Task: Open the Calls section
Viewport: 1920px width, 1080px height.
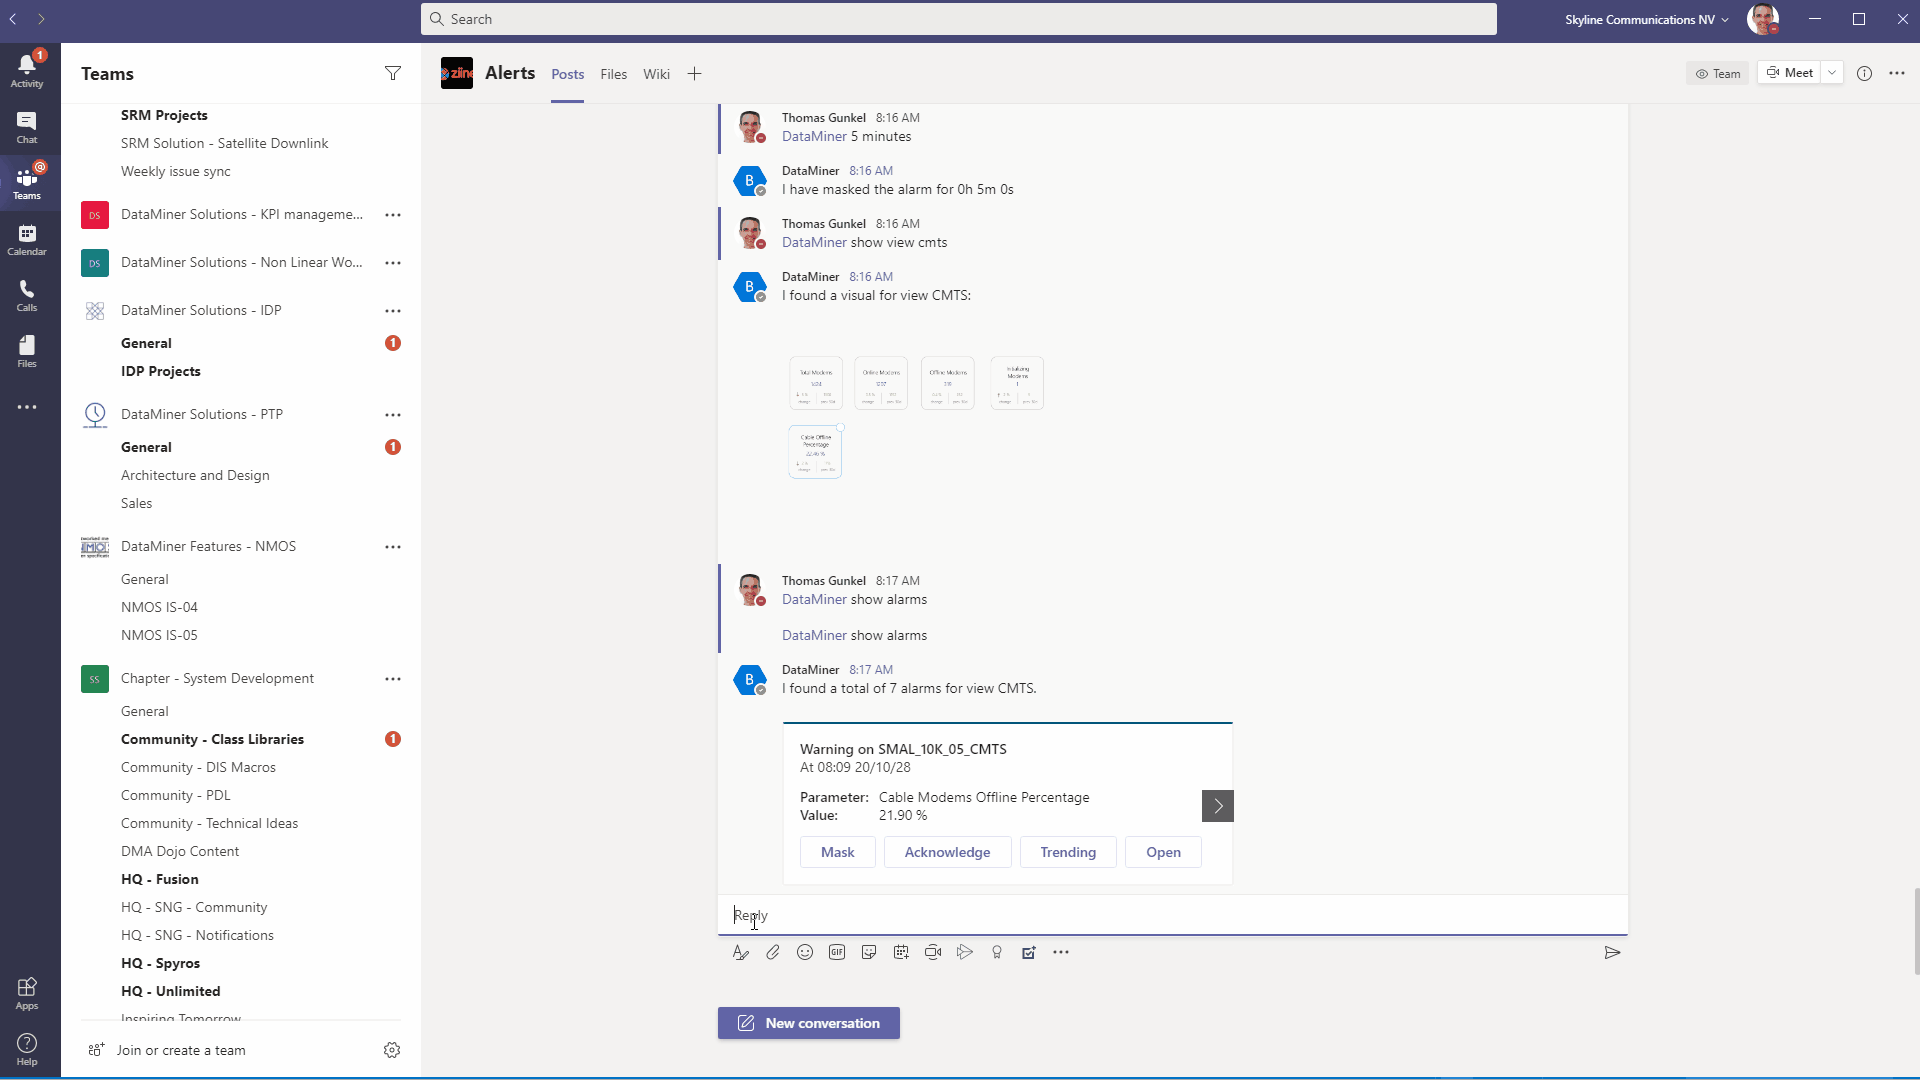Action: (x=27, y=295)
